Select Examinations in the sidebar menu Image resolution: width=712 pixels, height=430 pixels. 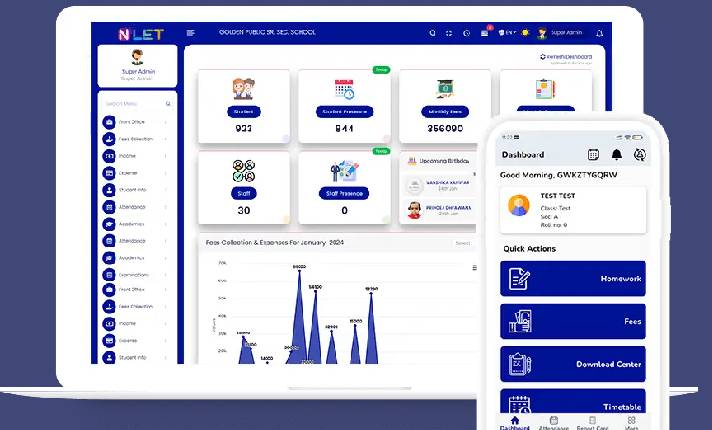[134, 274]
